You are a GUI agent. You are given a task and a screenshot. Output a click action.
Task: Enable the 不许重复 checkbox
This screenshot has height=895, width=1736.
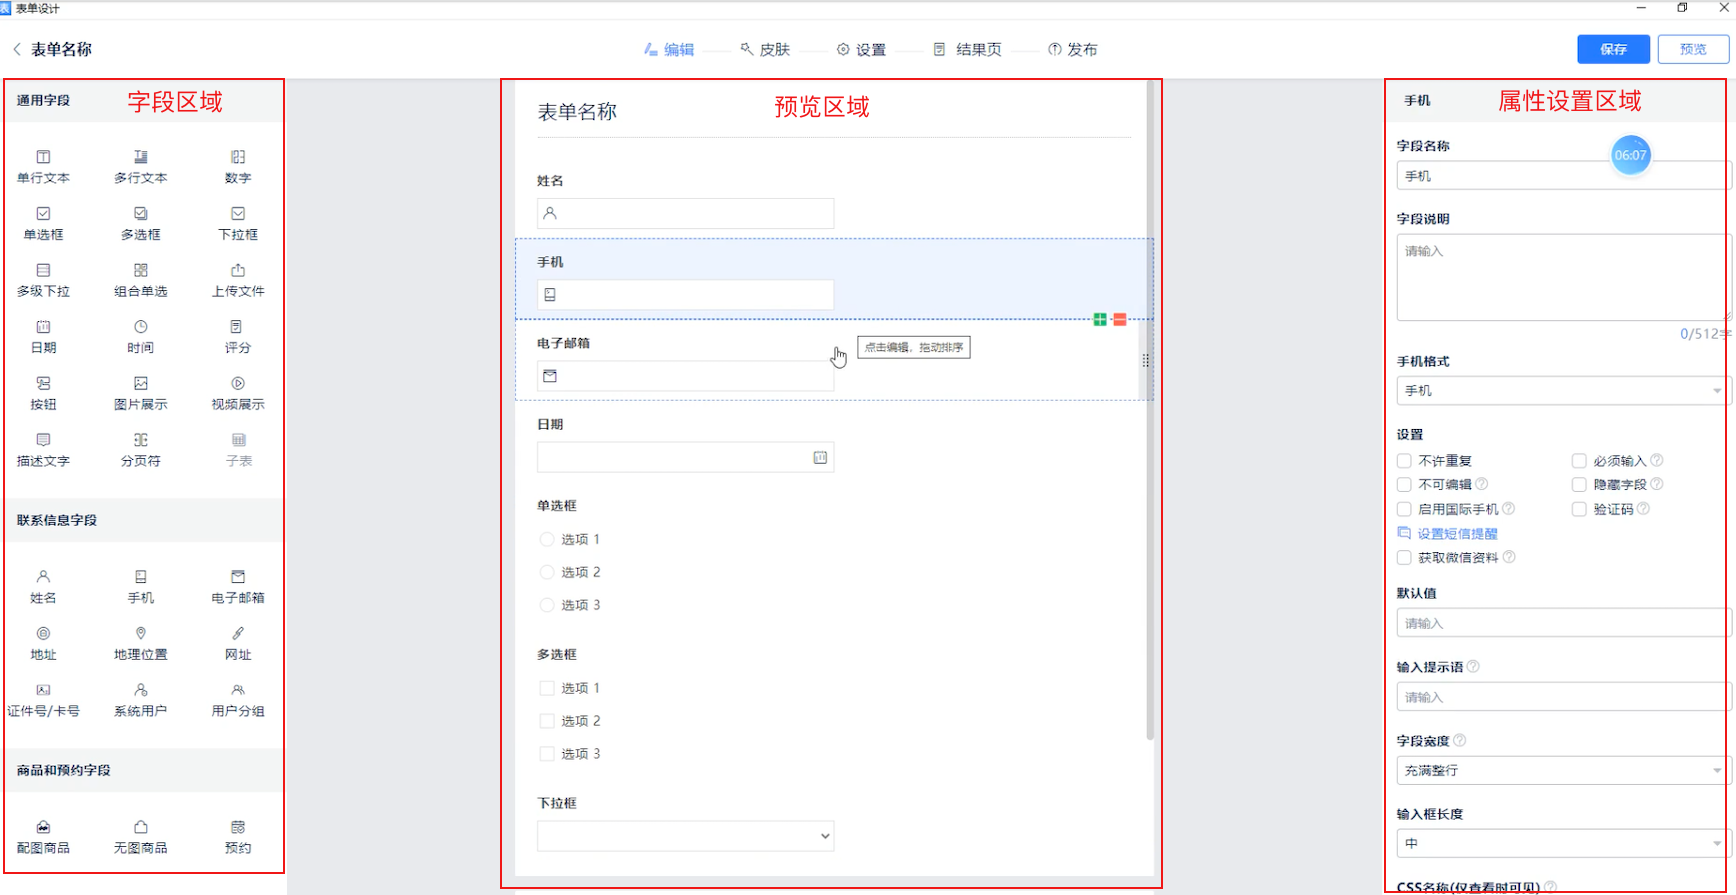pos(1405,461)
